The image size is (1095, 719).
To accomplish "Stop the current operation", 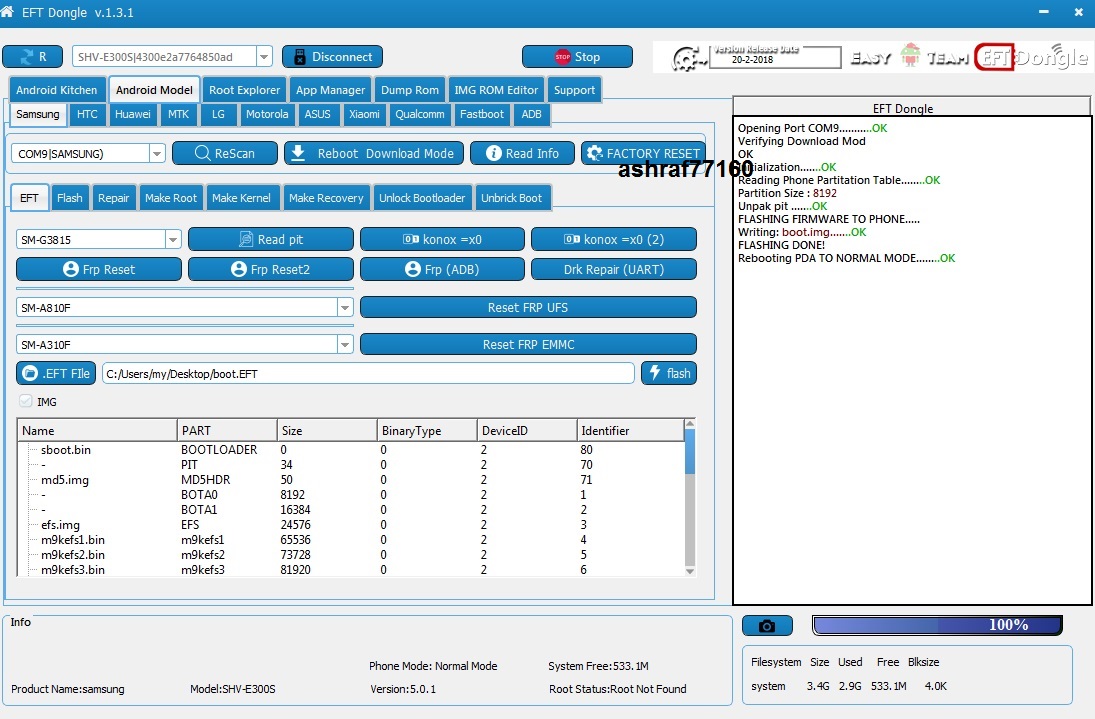I will 578,57.
